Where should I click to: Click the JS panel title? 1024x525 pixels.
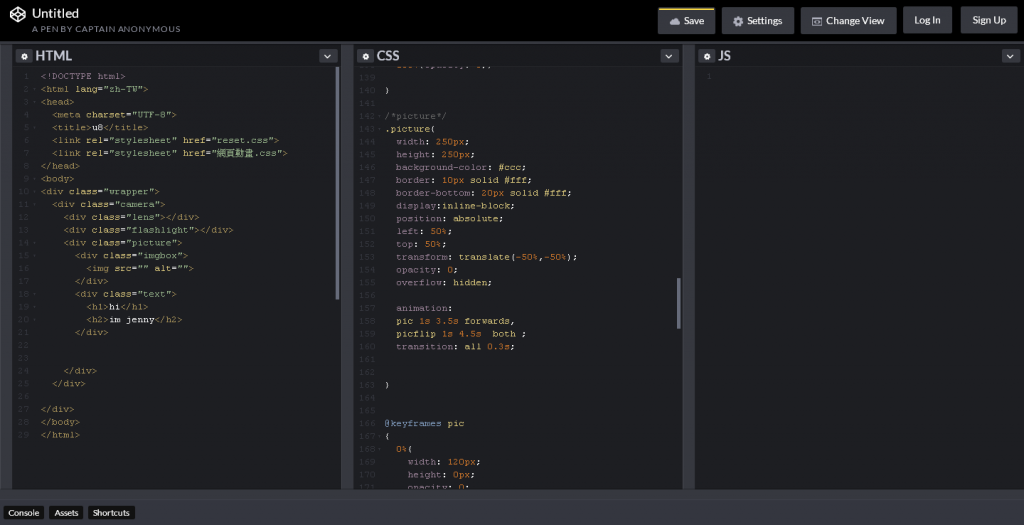tap(724, 56)
